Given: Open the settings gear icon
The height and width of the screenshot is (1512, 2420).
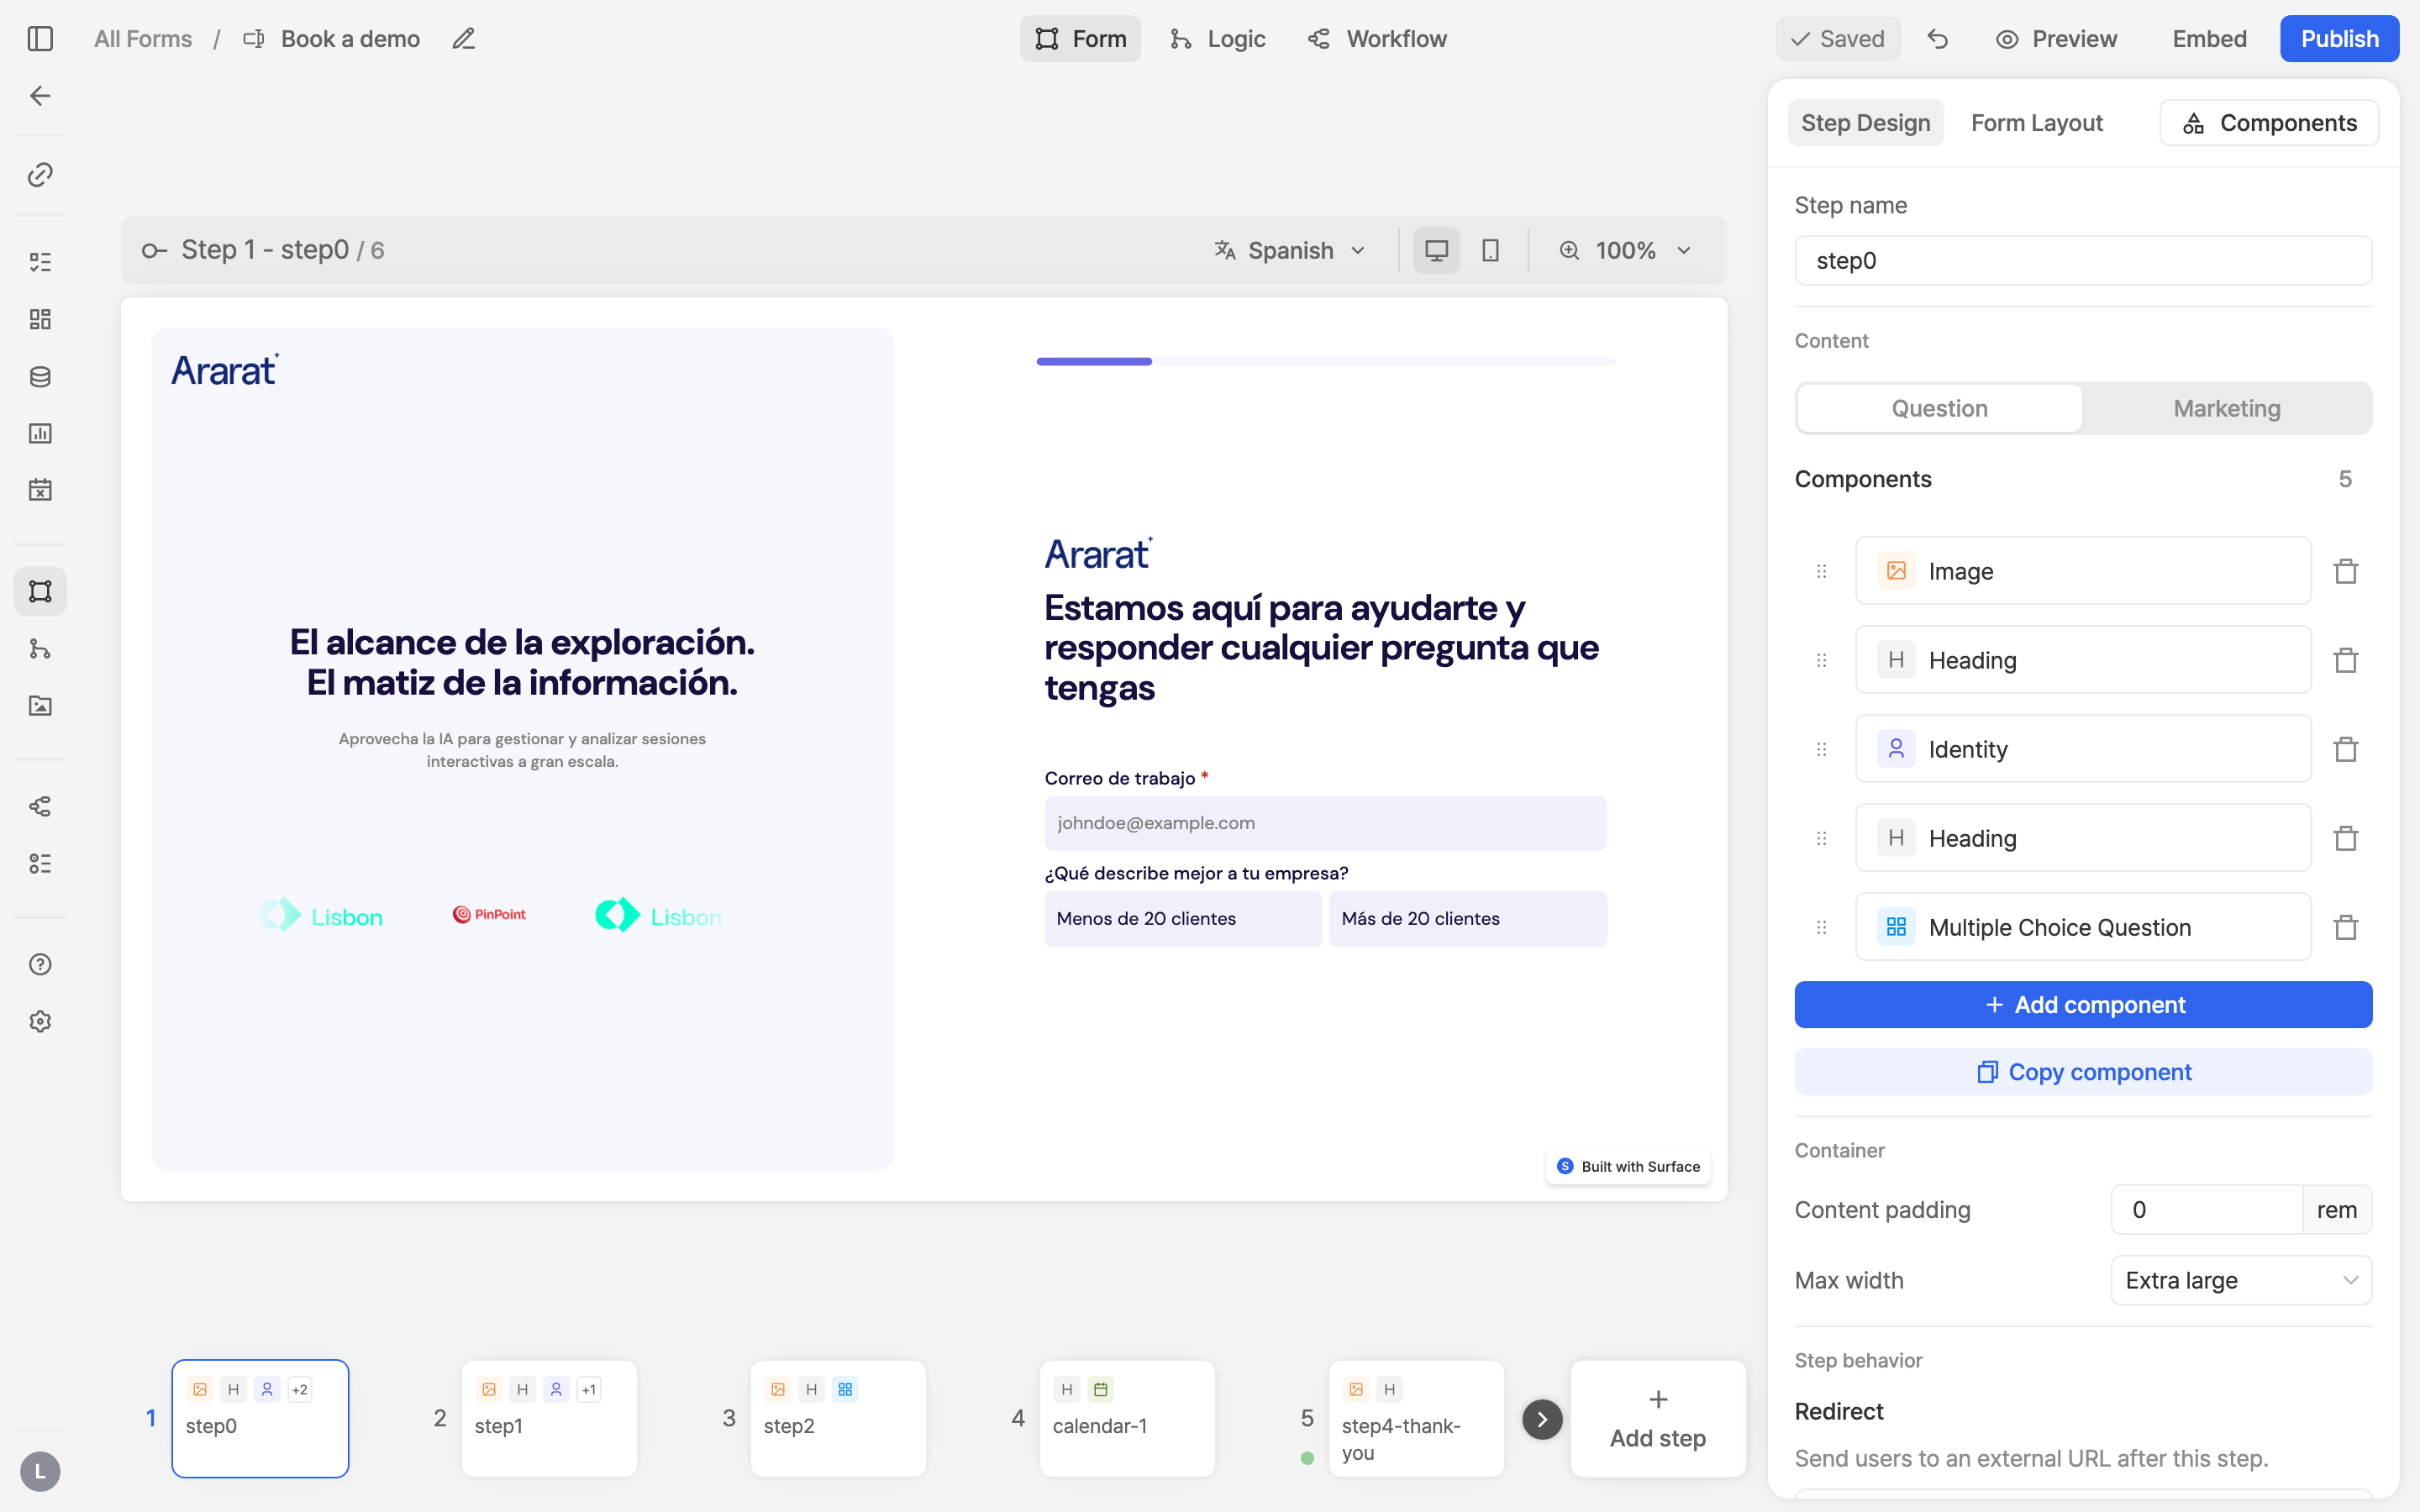Looking at the screenshot, I should pos(40,1021).
